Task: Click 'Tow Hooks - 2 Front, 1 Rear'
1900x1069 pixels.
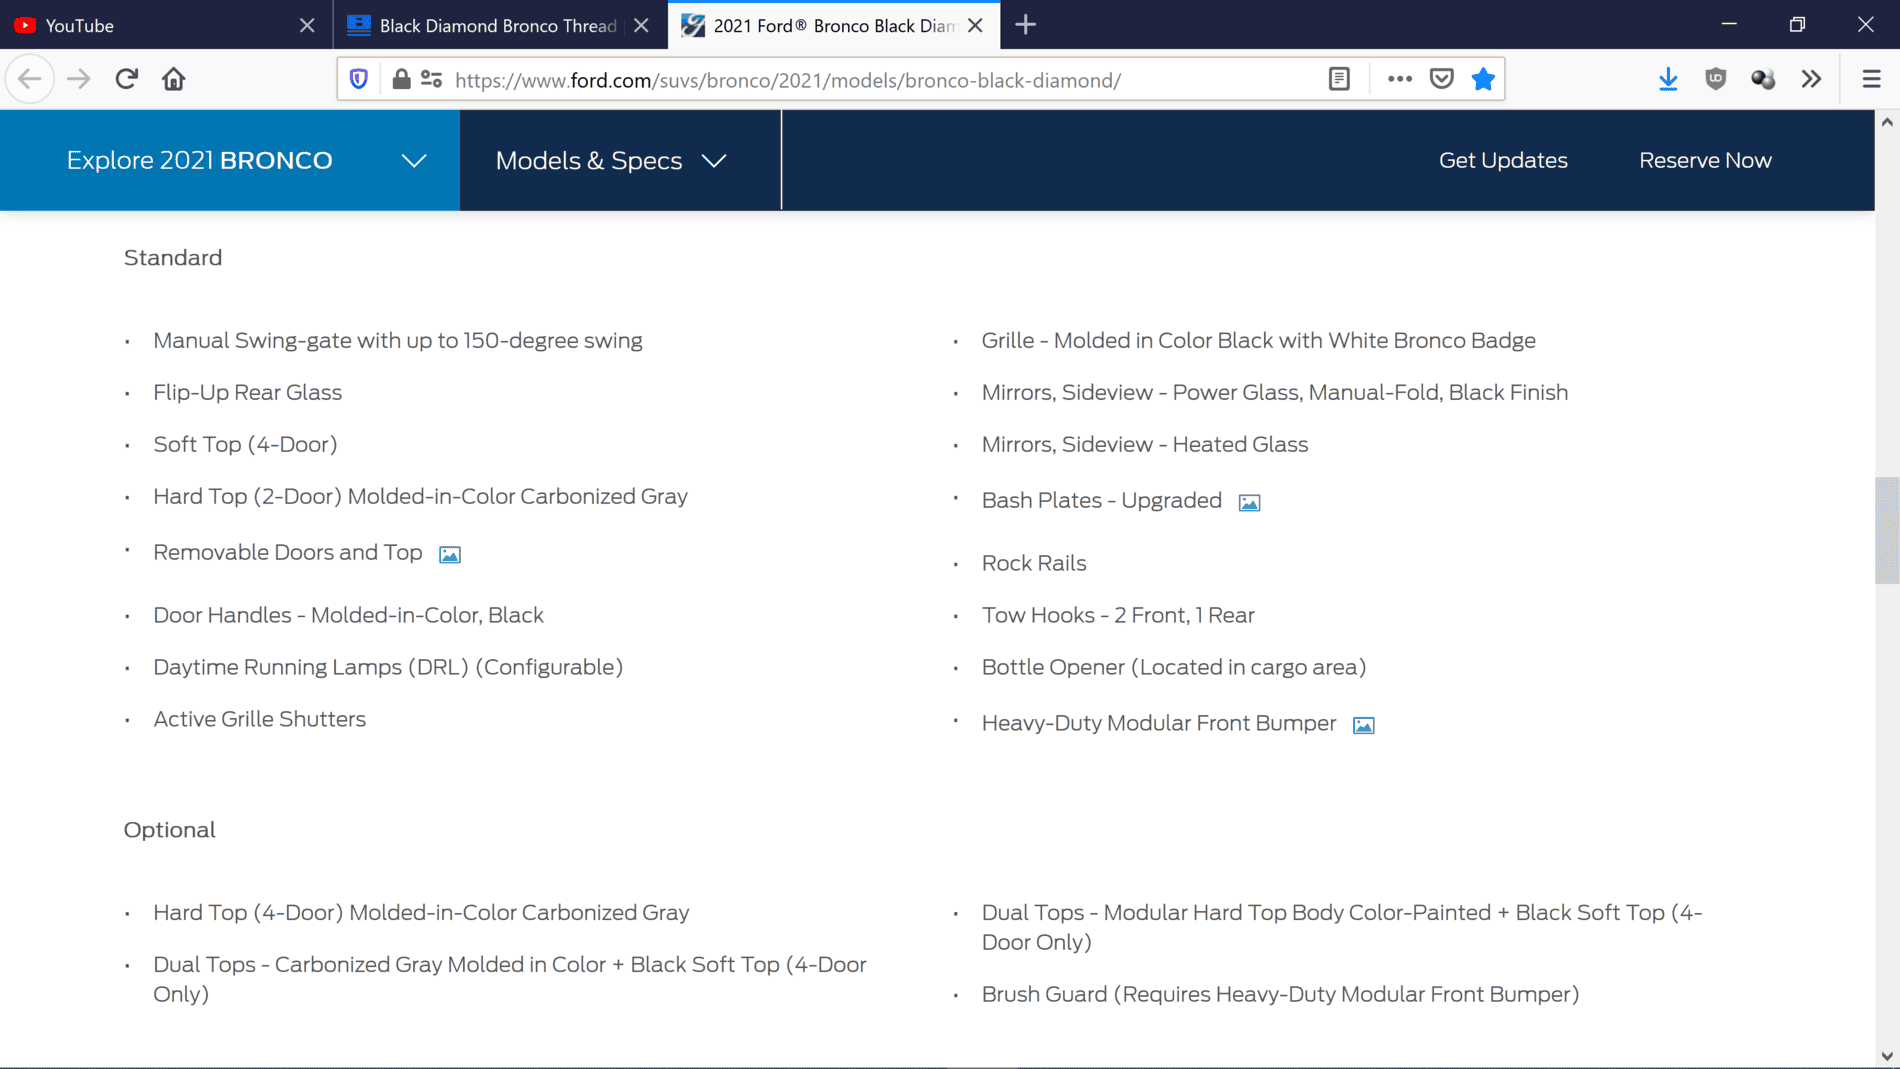Action: pos(1117,616)
